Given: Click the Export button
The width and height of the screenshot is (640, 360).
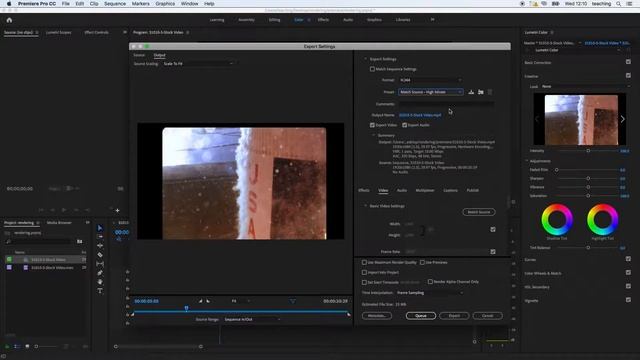Looking at the screenshot, I should [x=454, y=316].
